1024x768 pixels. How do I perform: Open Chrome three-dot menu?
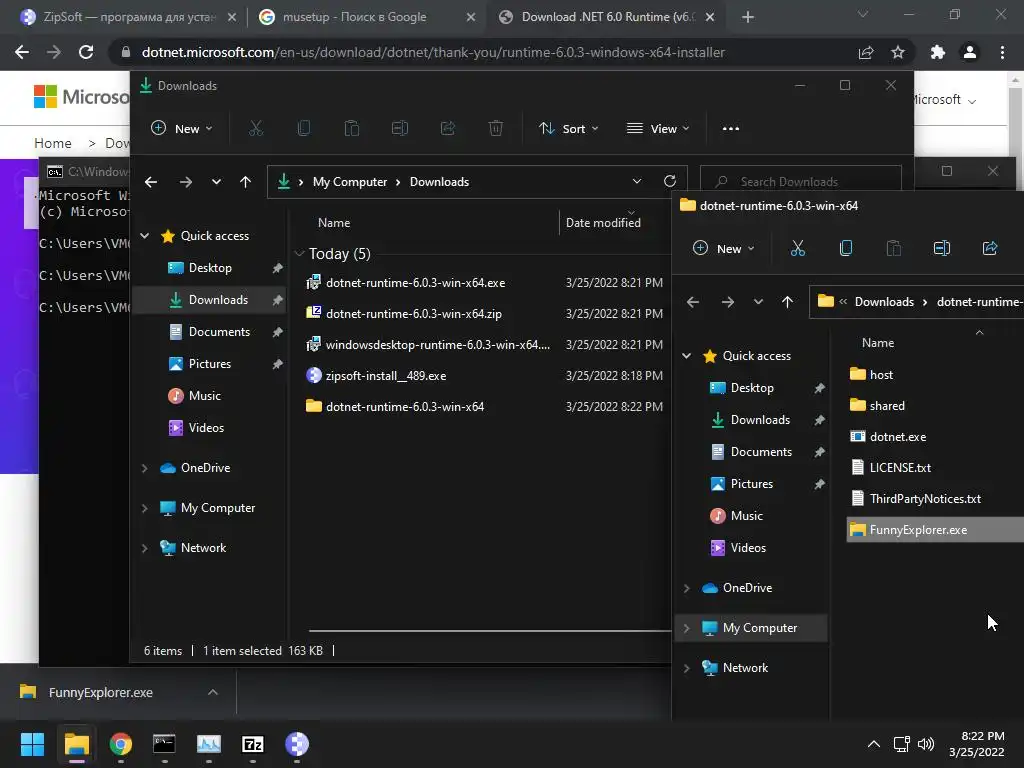pyautogui.click(x=1002, y=52)
